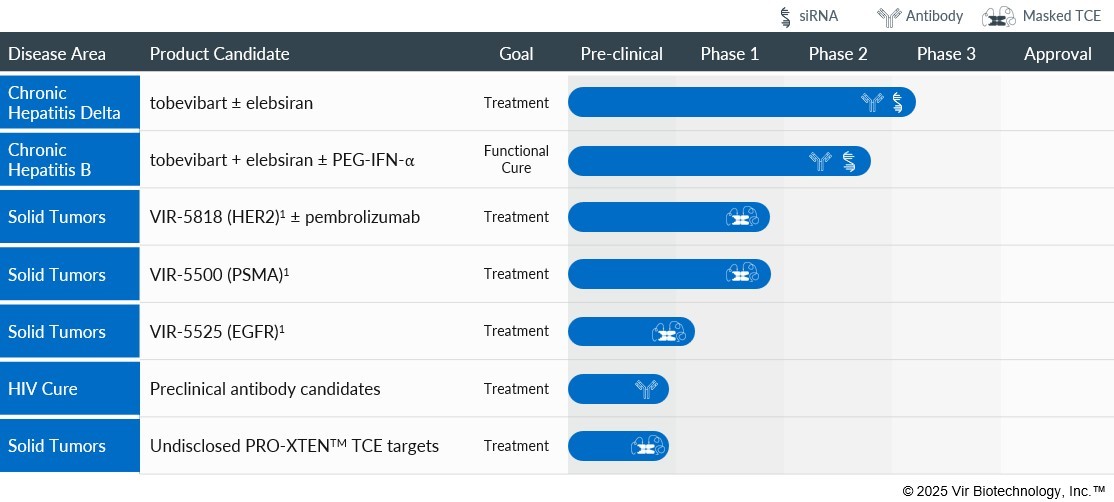Click the siRNA legend icon

(785, 16)
